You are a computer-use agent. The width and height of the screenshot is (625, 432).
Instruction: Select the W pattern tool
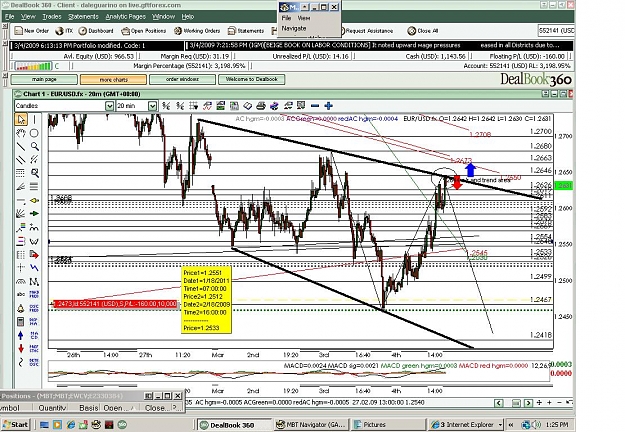coord(34,241)
